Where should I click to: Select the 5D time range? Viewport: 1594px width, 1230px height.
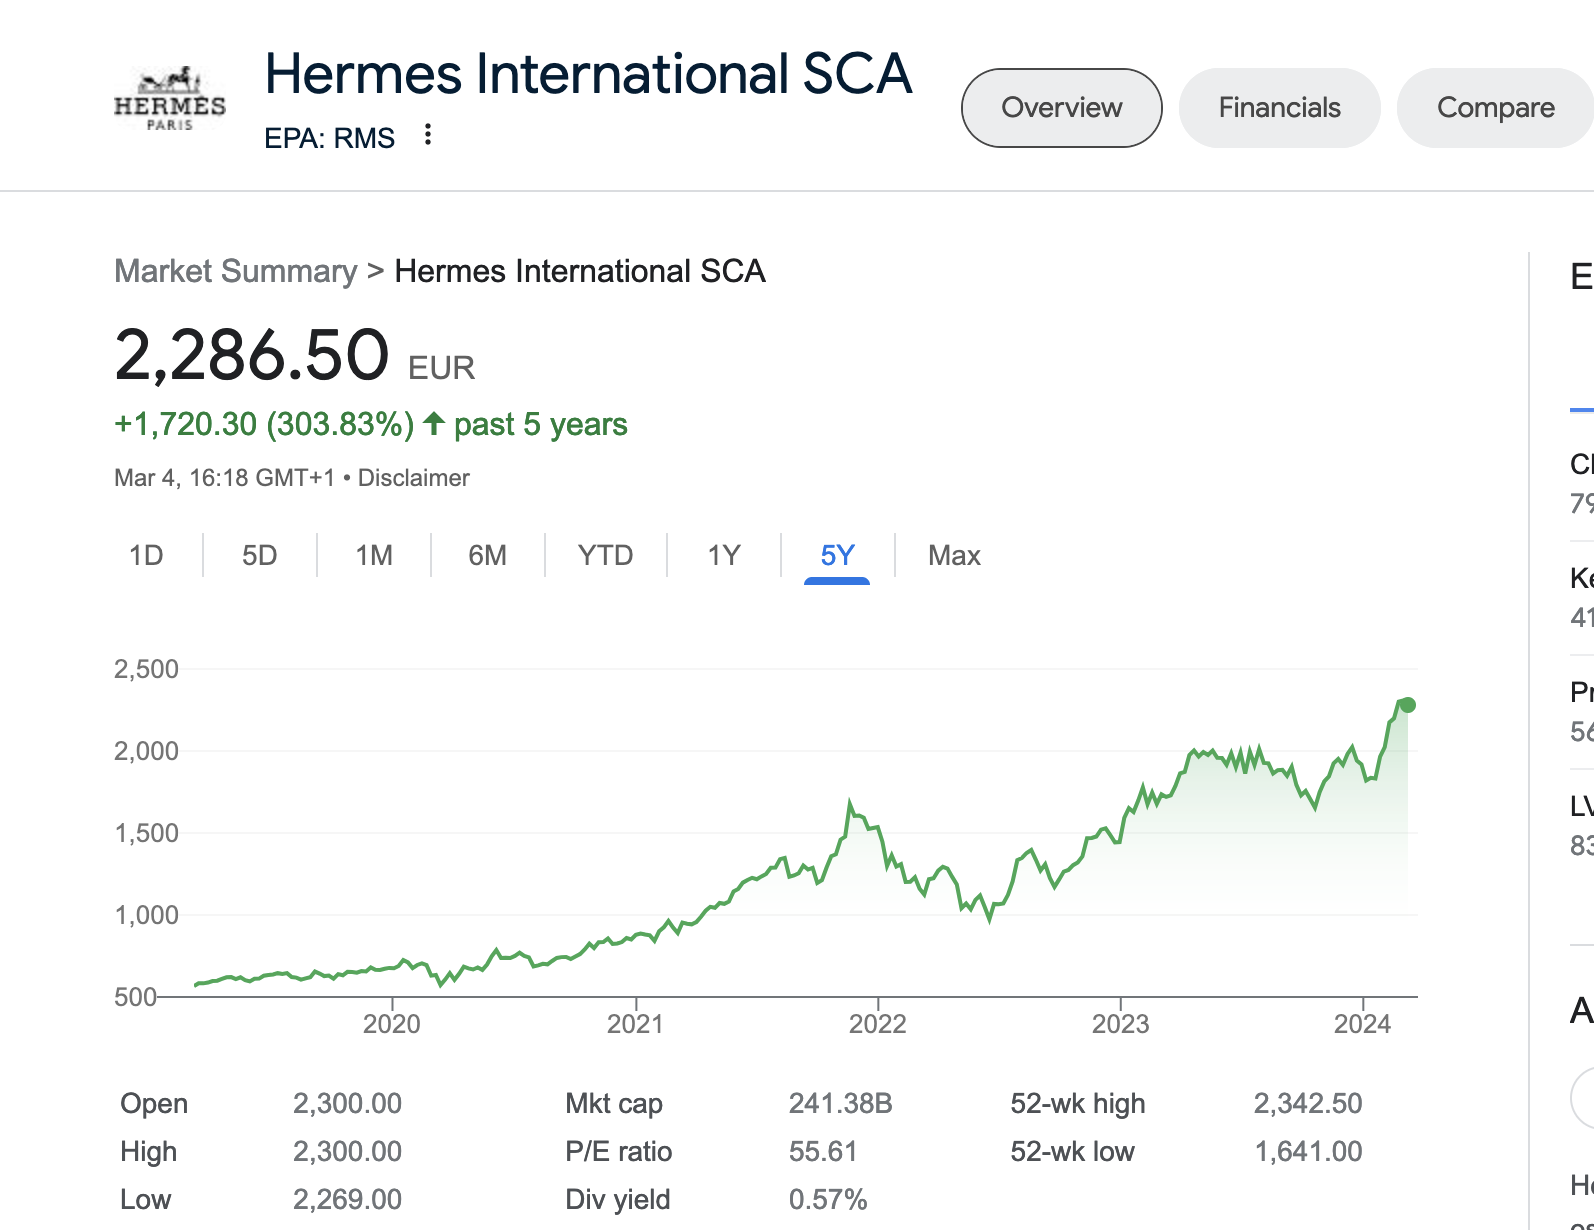259,555
